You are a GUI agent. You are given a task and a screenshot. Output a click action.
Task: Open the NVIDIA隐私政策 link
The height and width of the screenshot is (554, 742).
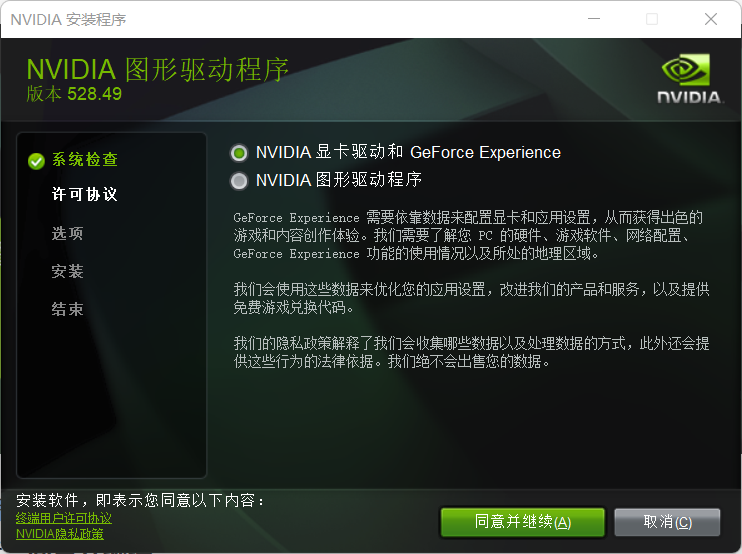60,534
